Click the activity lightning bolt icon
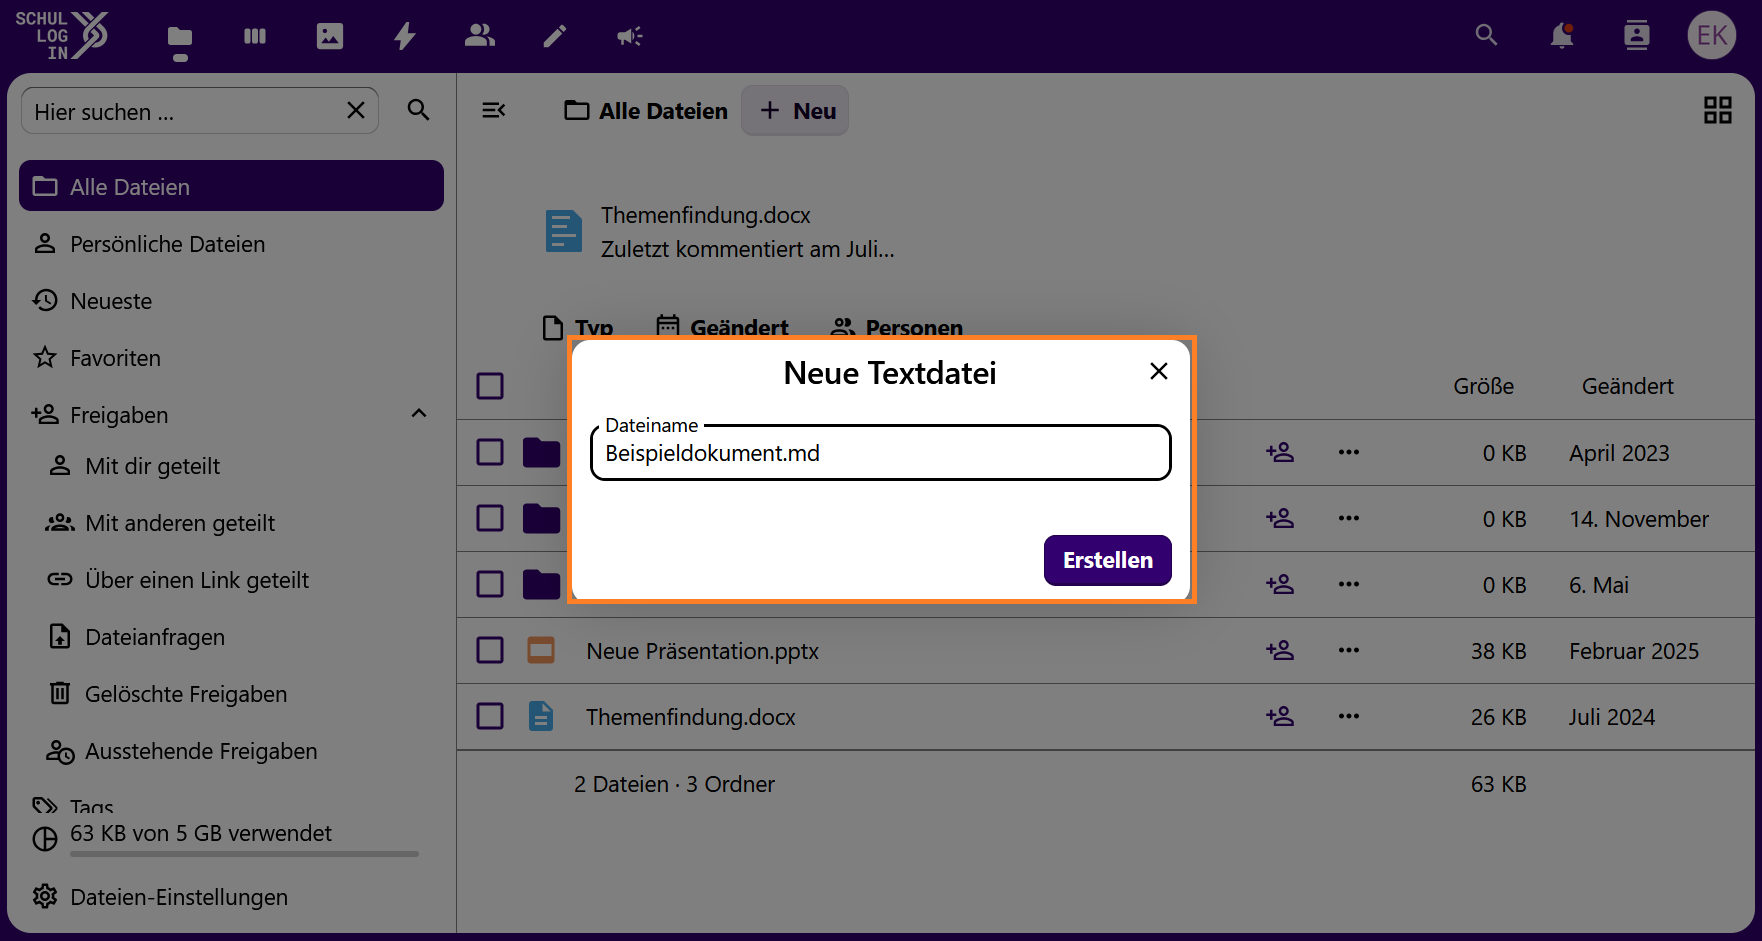 [x=405, y=36]
